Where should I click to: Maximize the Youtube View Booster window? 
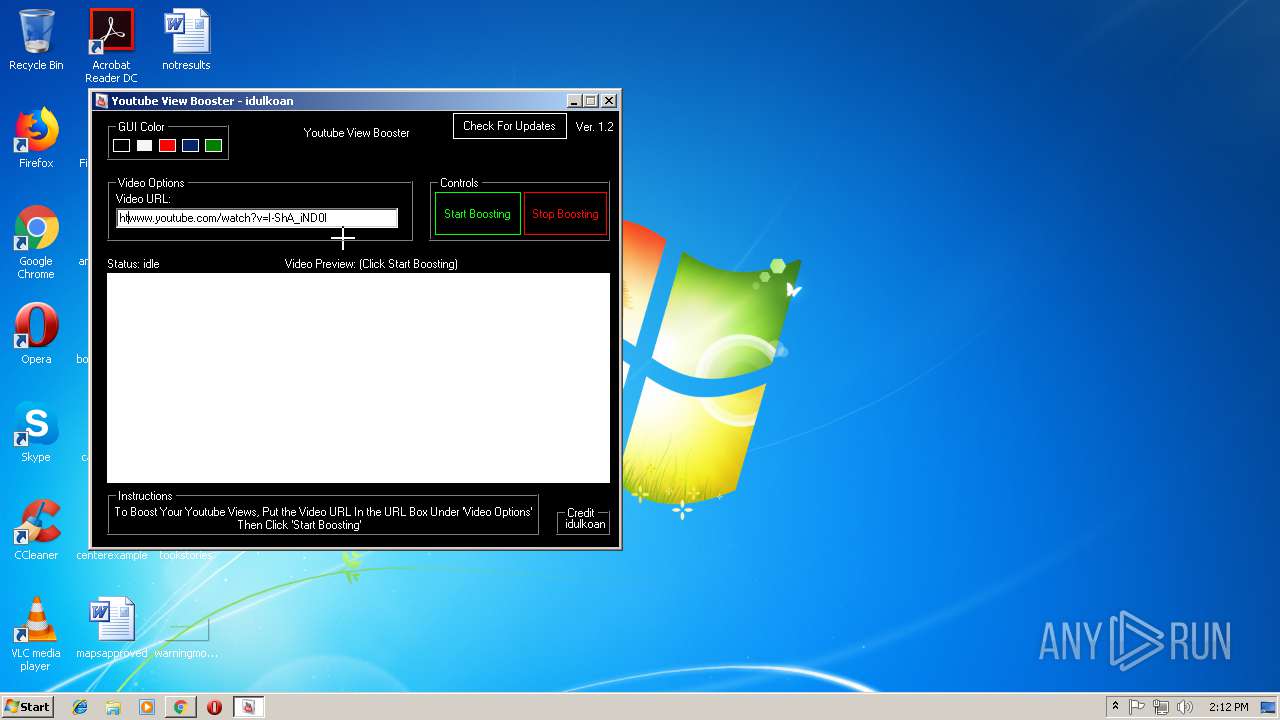pos(590,101)
